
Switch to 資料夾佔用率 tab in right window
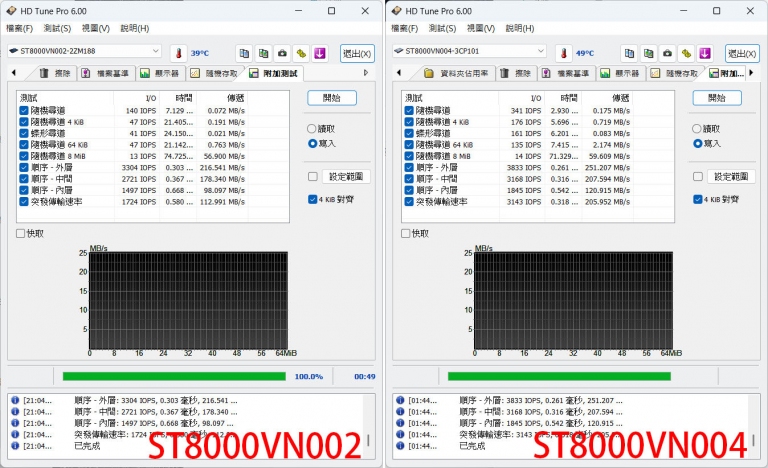[x=457, y=74]
